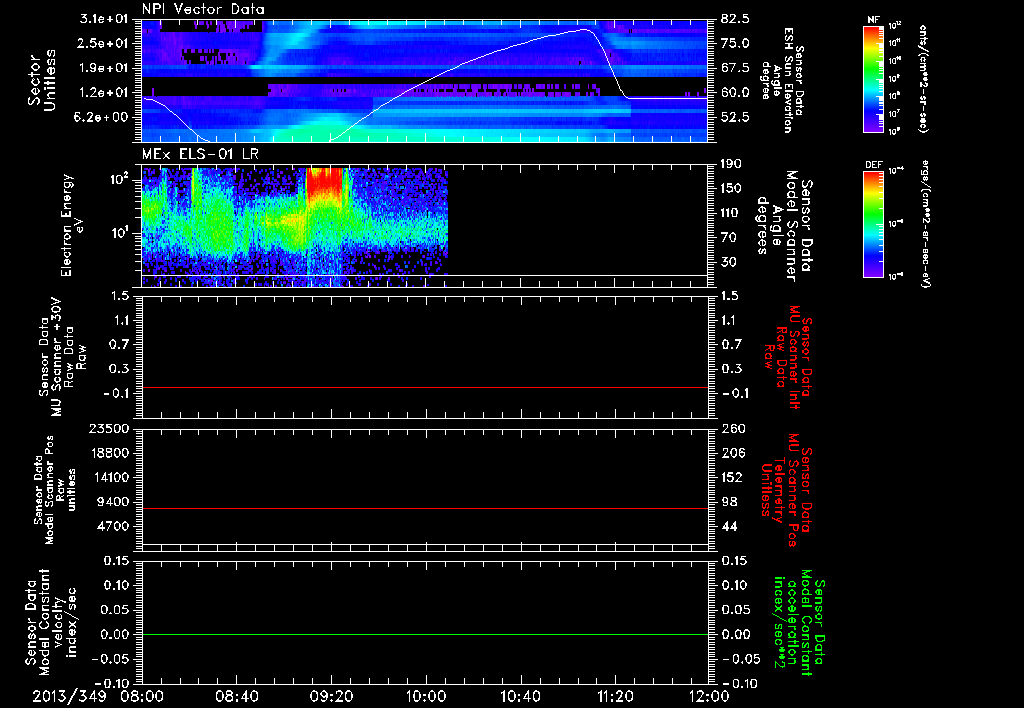The width and height of the screenshot is (1024, 708).
Task: Click the '260' telemetry axis tick
Action: (732, 429)
